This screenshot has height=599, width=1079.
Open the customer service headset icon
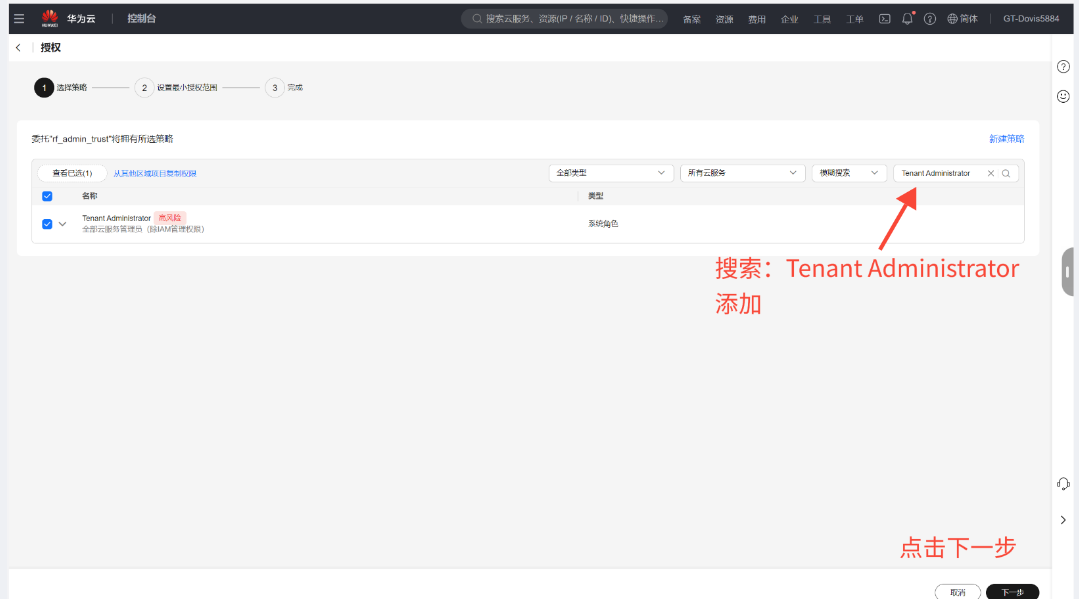pos(1064,484)
